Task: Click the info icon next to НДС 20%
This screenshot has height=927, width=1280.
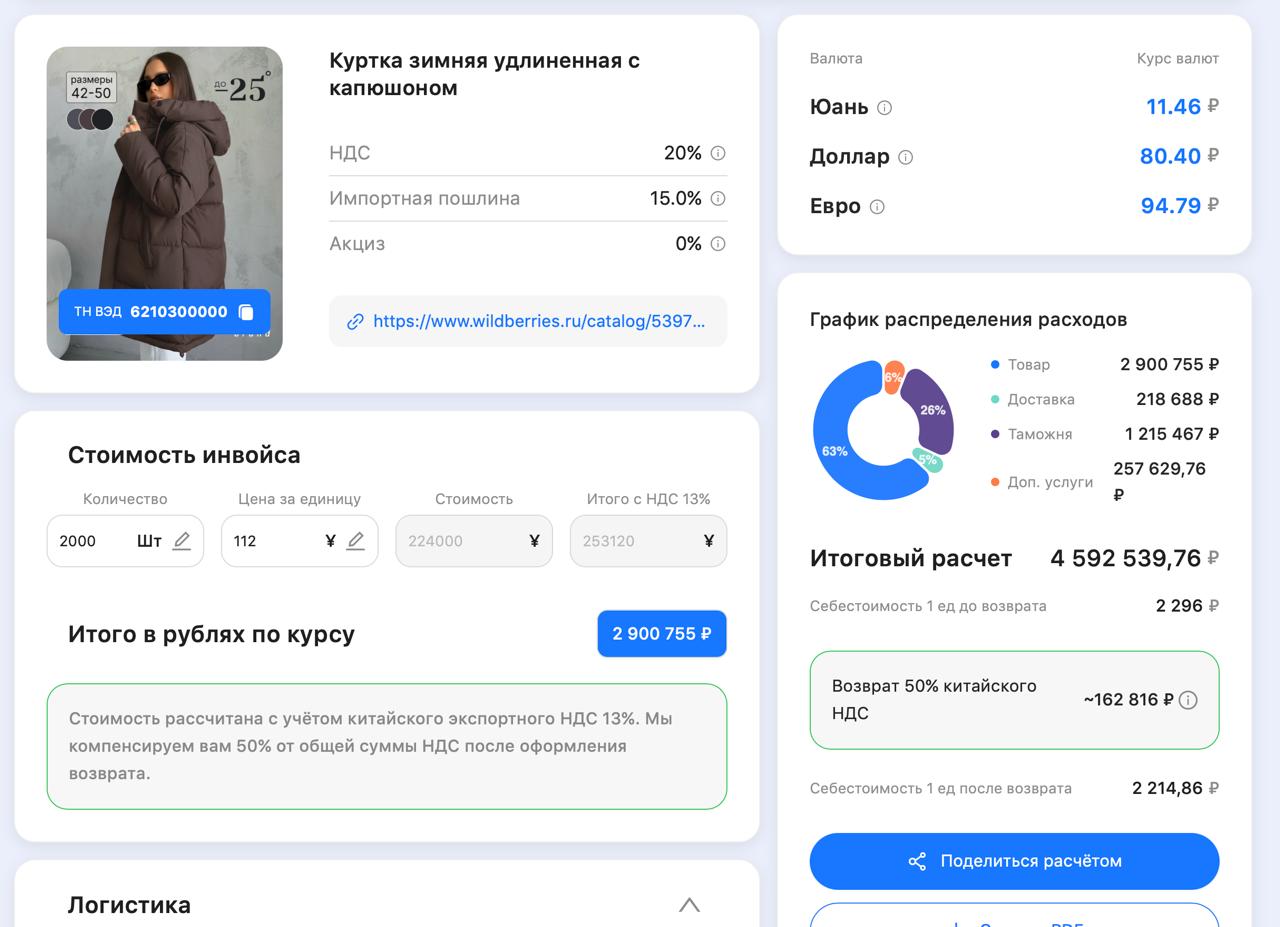Action: coord(717,153)
